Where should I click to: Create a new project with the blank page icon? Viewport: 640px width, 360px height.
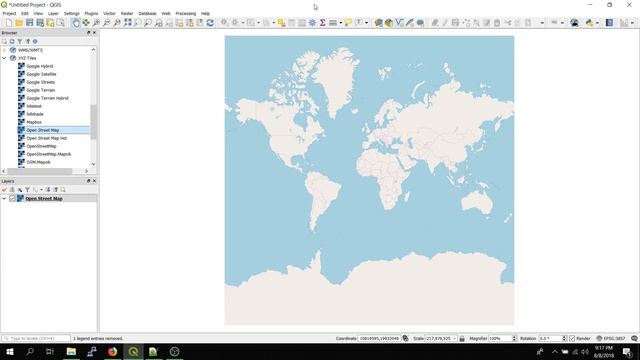(x=9, y=23)
